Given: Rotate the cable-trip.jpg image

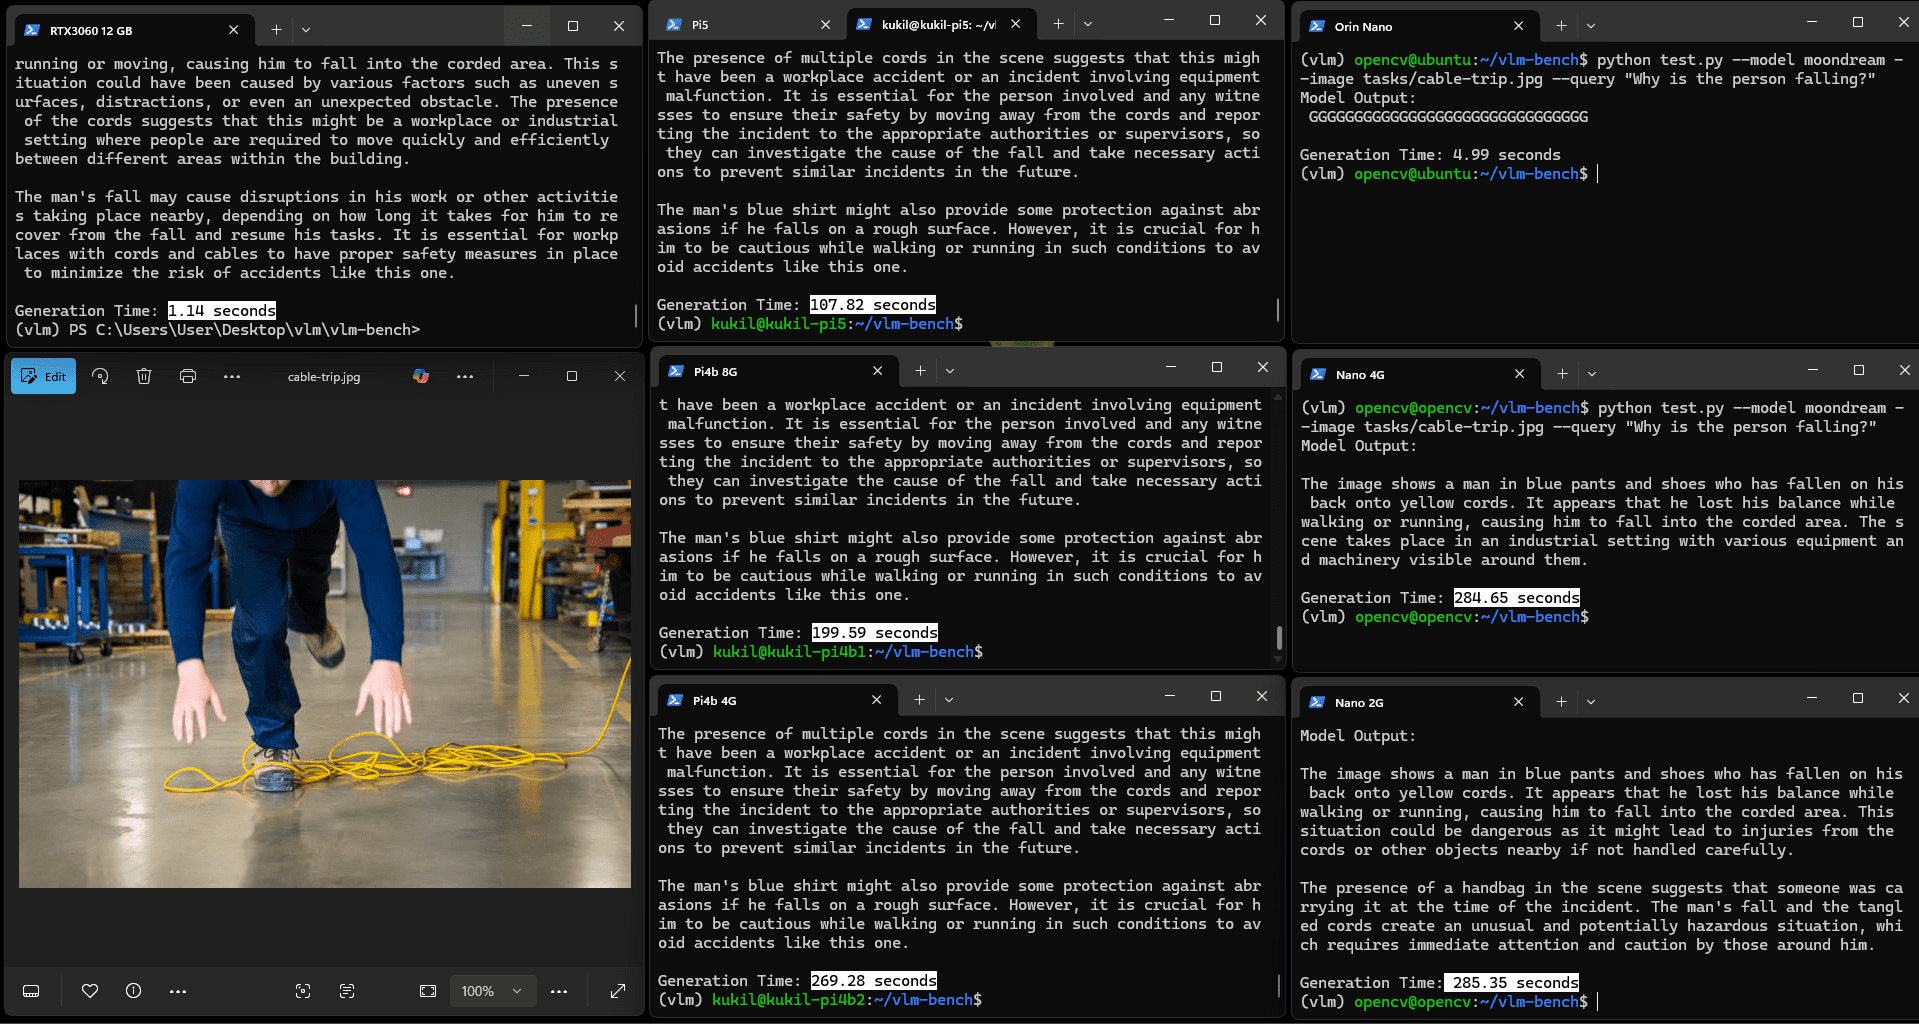Looking at the screenshot, I should click(100, 376).
